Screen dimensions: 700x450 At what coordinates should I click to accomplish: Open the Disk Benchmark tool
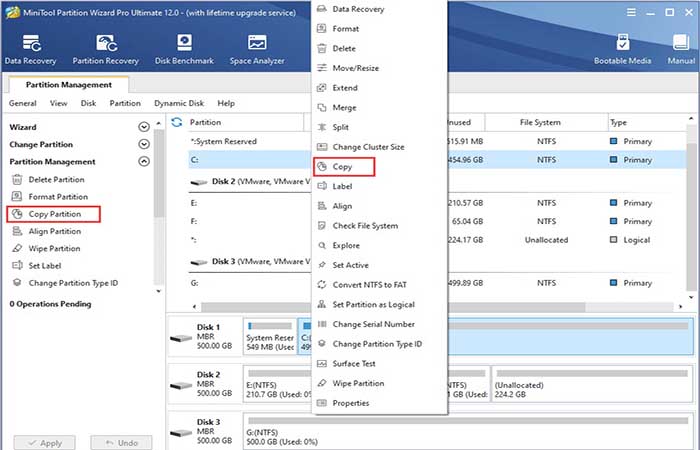click(184, 50)
